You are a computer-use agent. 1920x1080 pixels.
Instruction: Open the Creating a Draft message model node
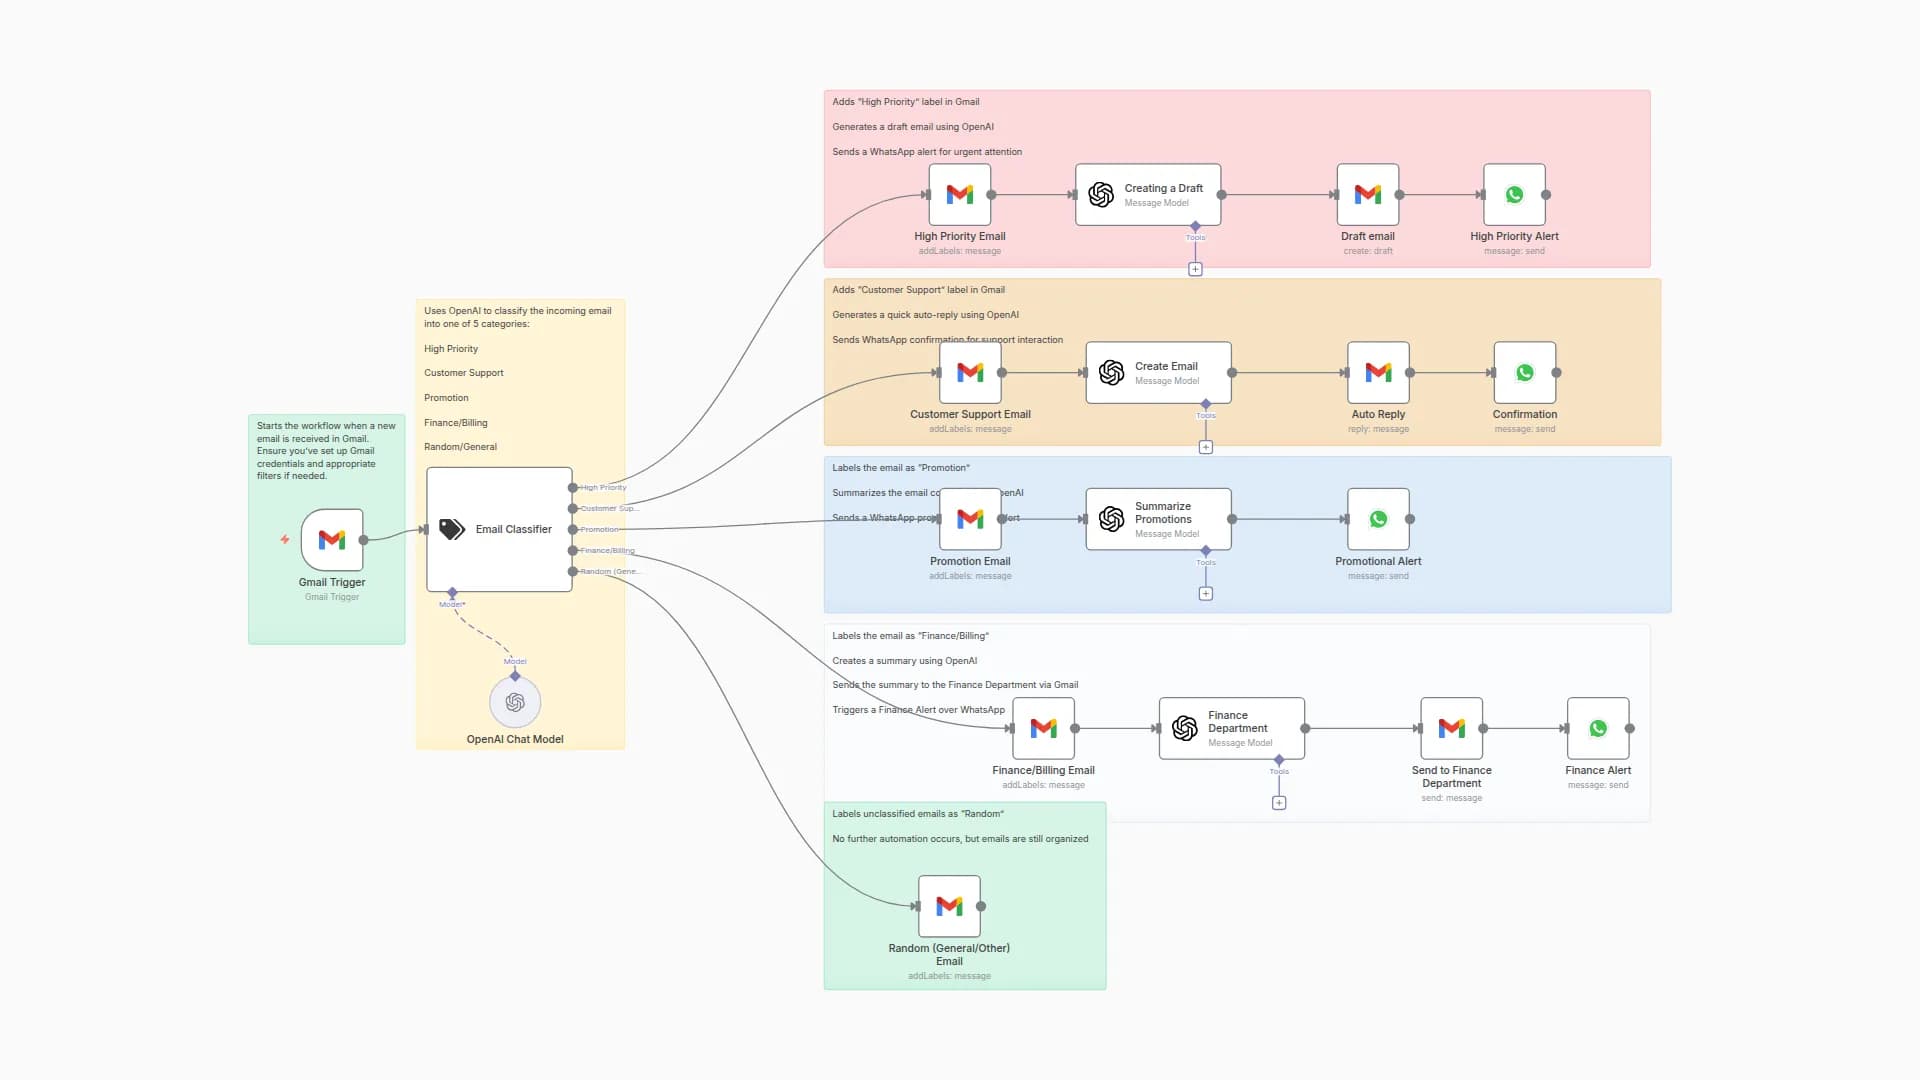pyautogui.click(x=1147, y=194)
